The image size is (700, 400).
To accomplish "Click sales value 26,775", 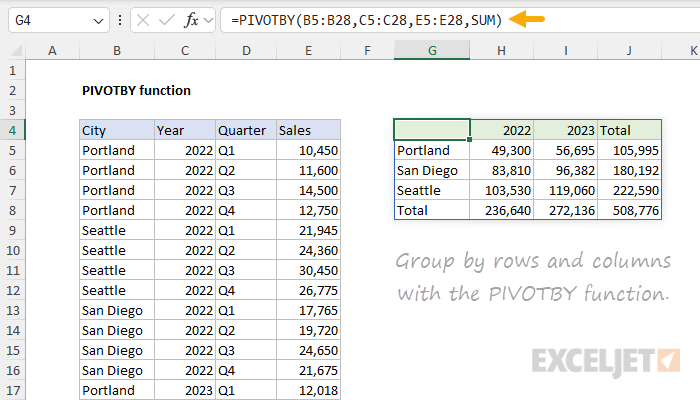I will (x=308, y=290).
